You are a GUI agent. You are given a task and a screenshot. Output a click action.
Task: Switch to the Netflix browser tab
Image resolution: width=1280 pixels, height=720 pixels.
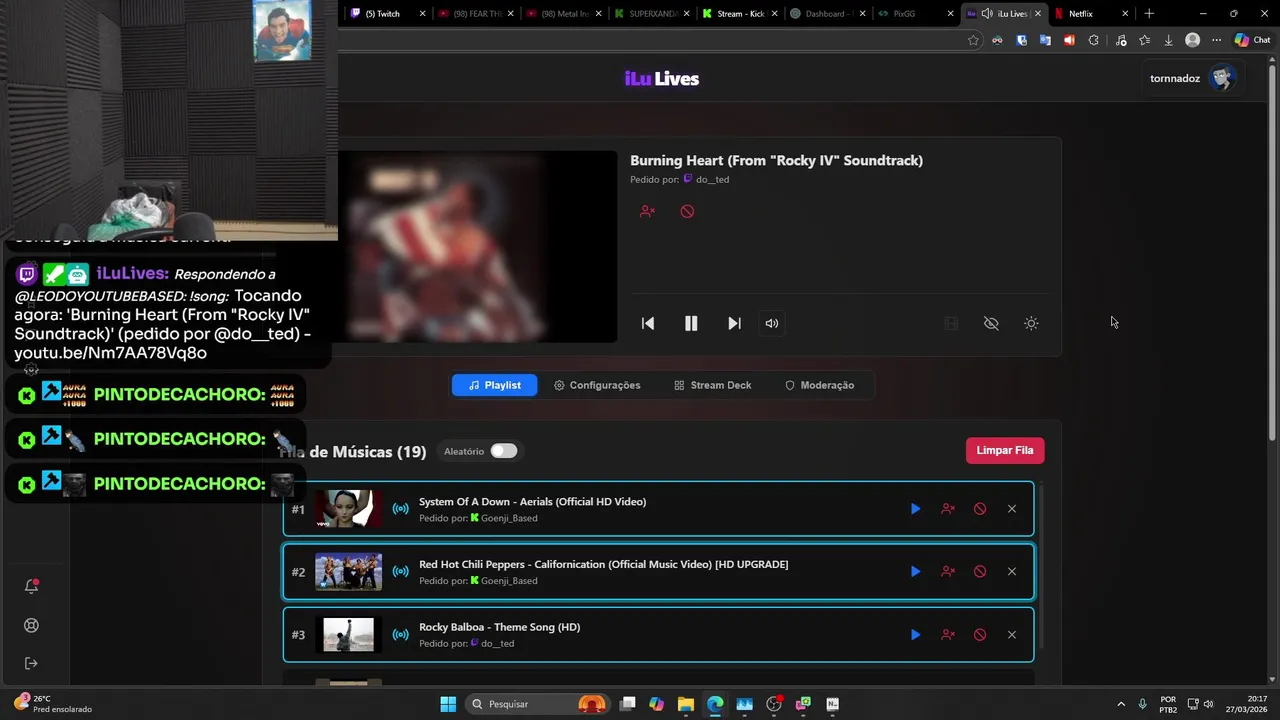(1091, 14)
